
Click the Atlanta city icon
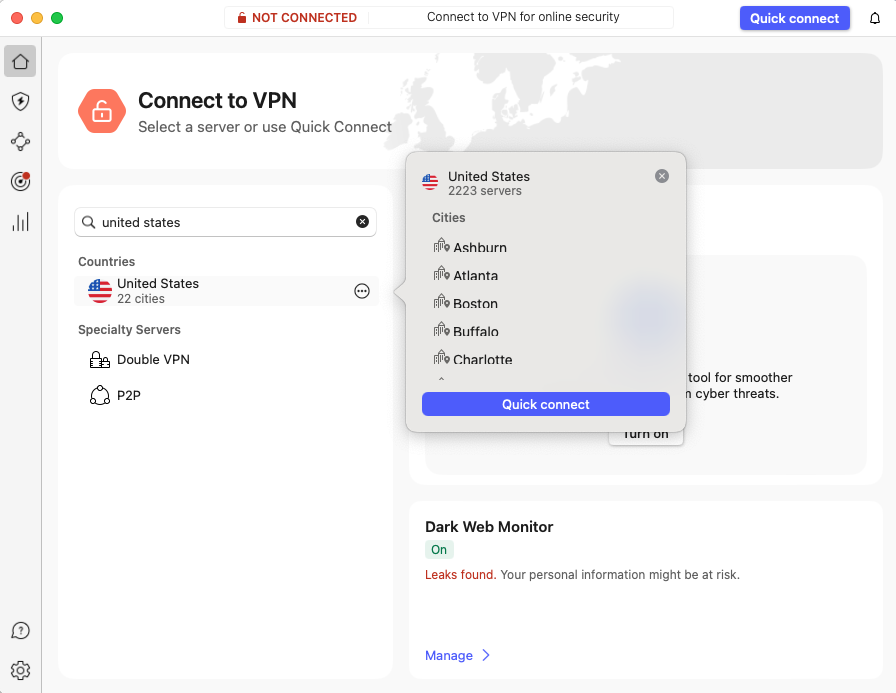(x=441, y=274)
